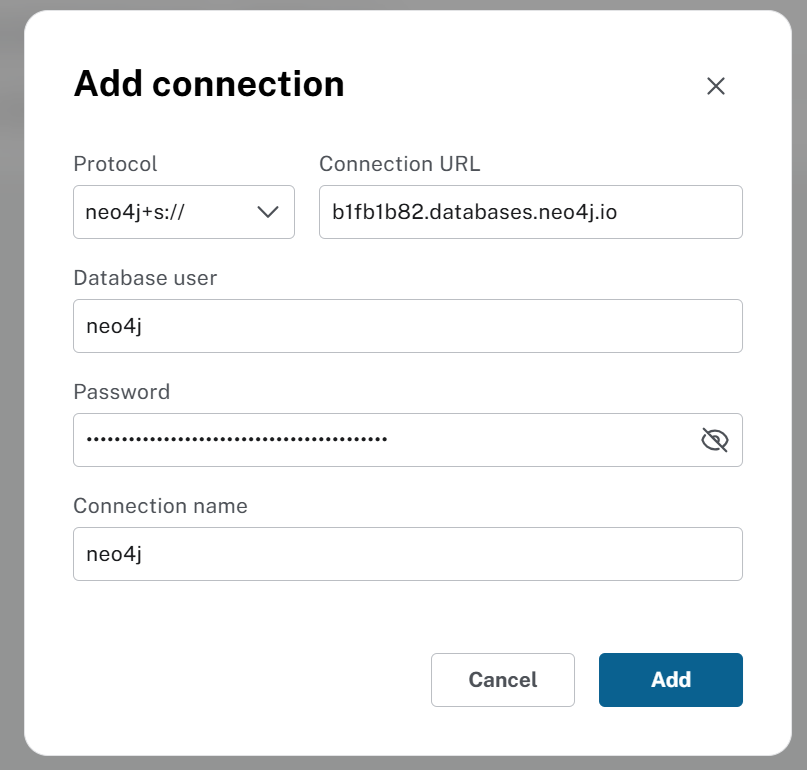The image size is (807, 770).
Task: Click the b1fb1b82.databases.neo4j.io text
Action: 474,212
